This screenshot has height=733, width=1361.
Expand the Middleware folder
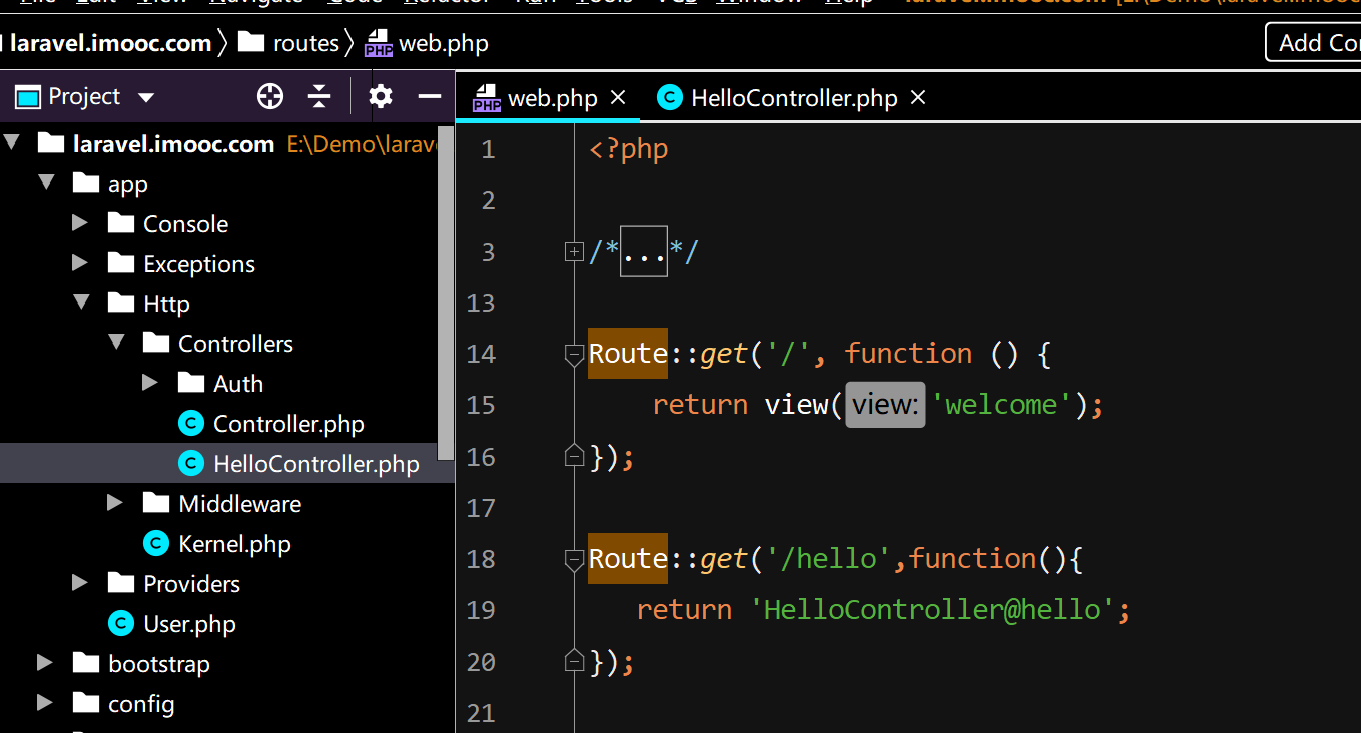(x=115, y=503)
